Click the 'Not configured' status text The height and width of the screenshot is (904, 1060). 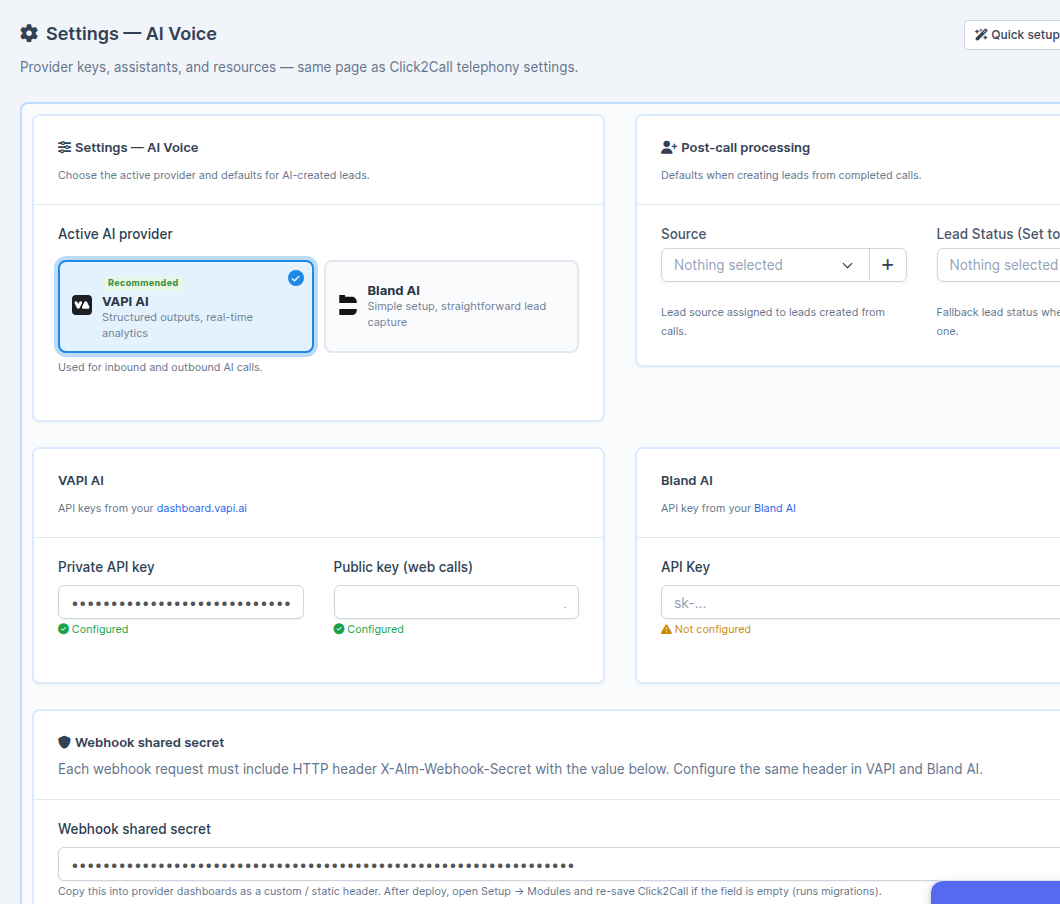pyautogui.click(x=713, y=629)
